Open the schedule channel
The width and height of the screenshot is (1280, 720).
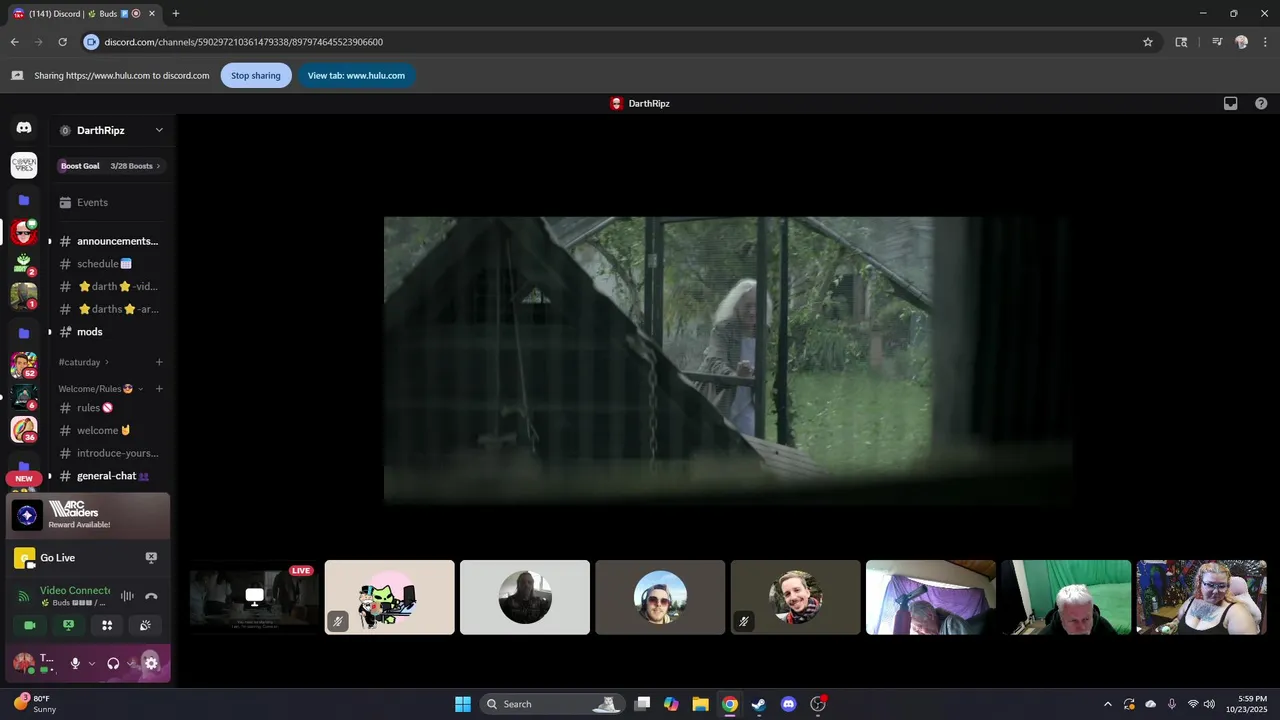click(112, 264)
